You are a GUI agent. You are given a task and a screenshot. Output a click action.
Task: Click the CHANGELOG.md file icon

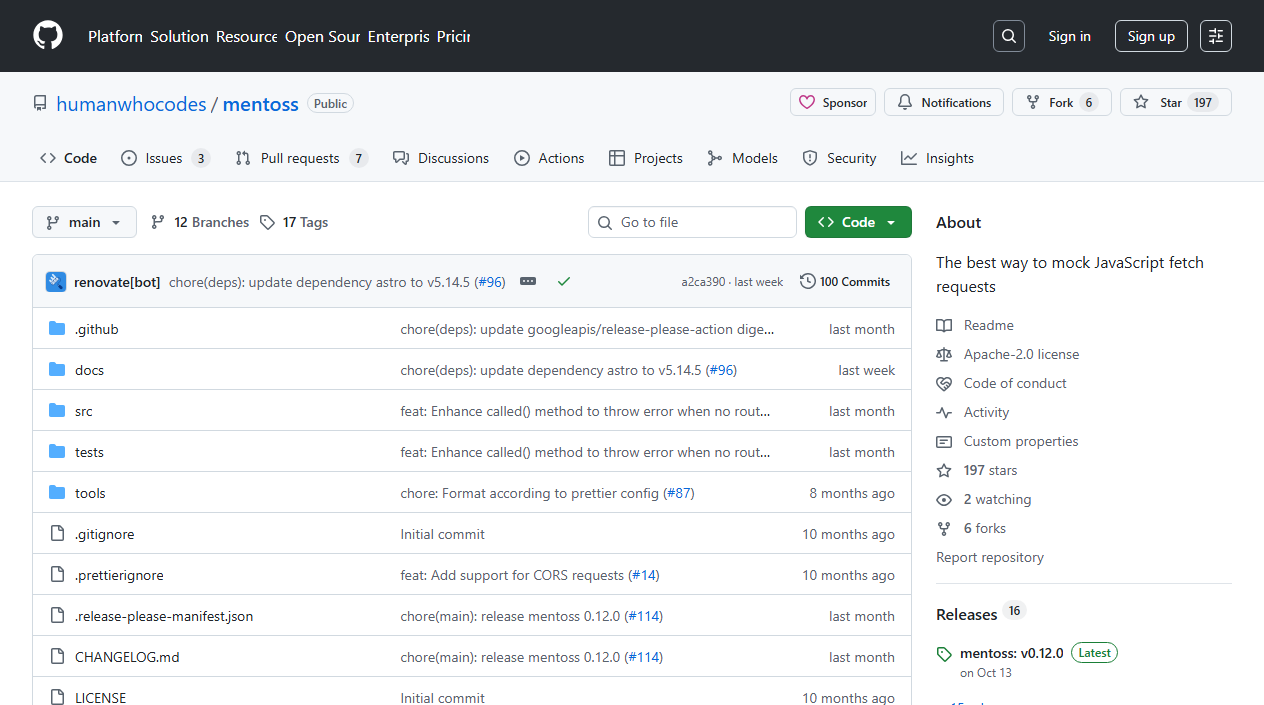(57, 657)
